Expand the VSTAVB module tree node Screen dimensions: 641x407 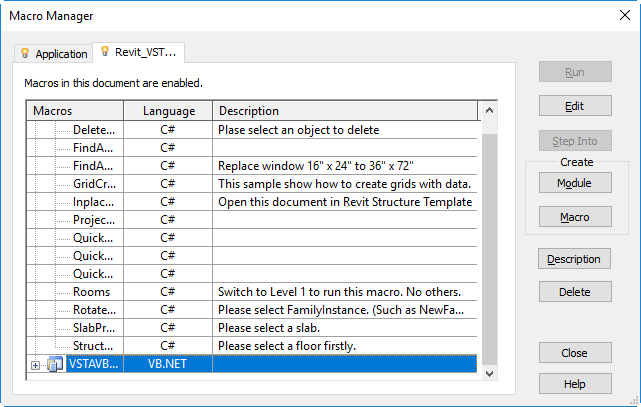tap(36, 365)
